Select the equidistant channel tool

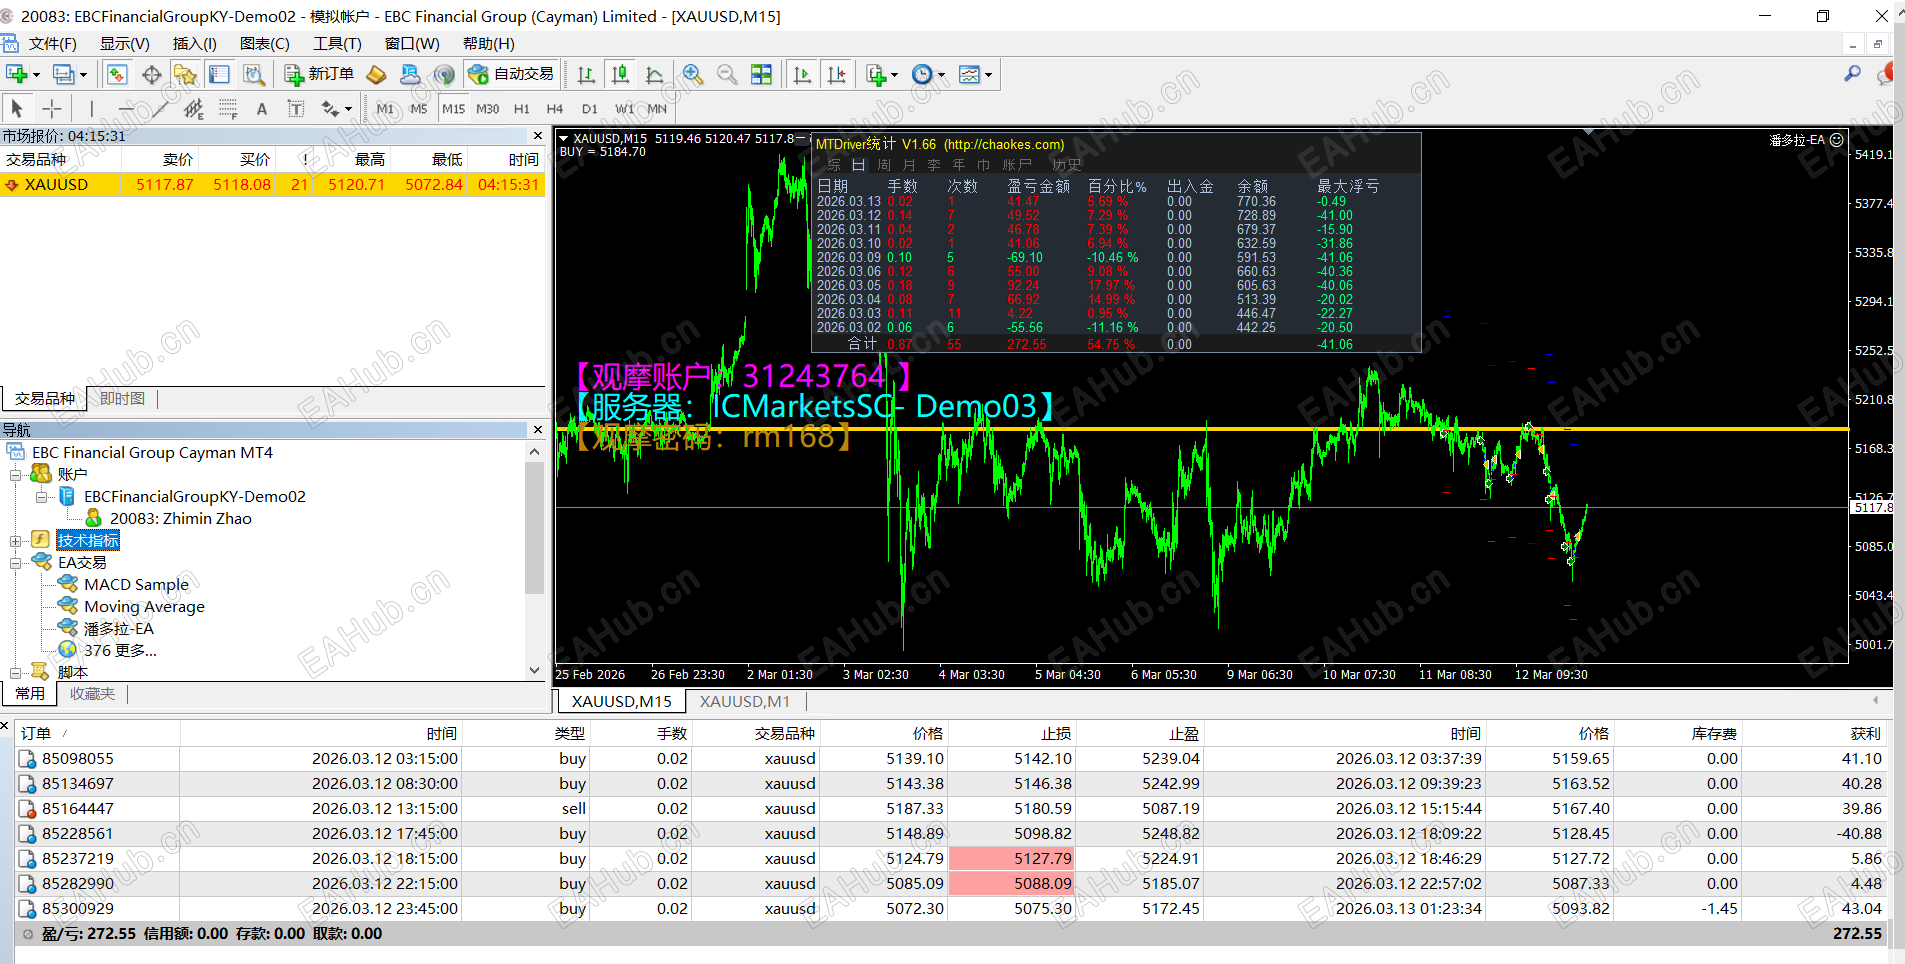click(x=193, y=108)
